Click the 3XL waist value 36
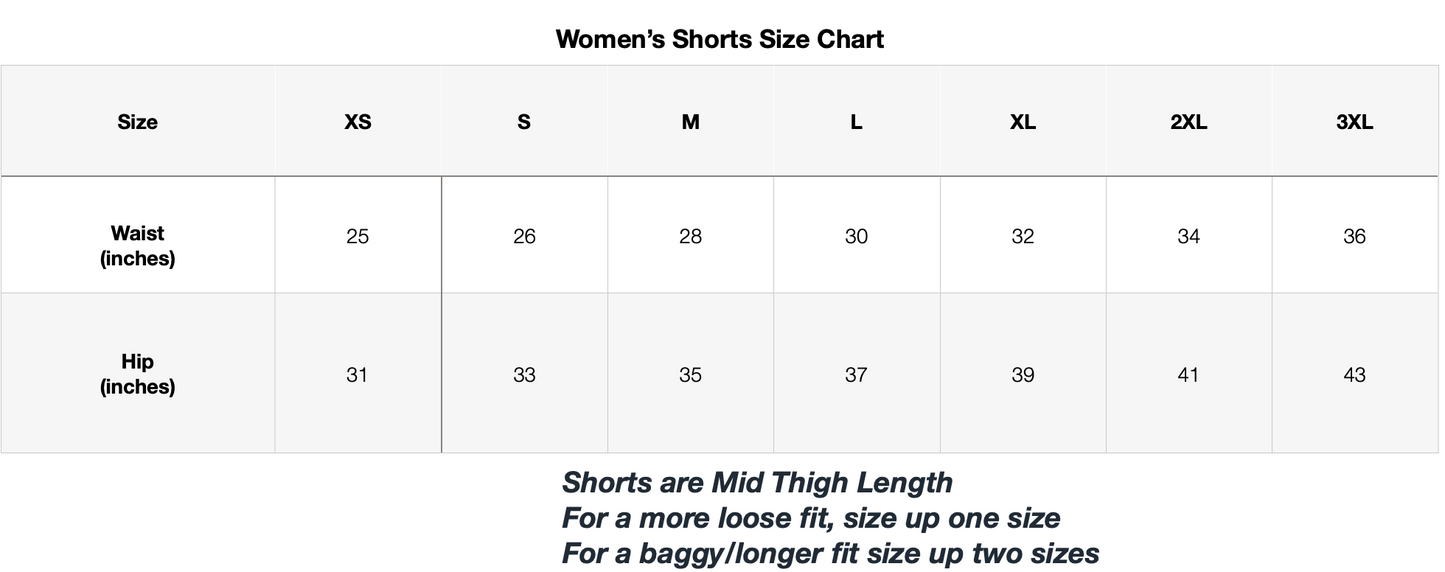Viewport: 1445px width, 572px height. pos(1354,237)
